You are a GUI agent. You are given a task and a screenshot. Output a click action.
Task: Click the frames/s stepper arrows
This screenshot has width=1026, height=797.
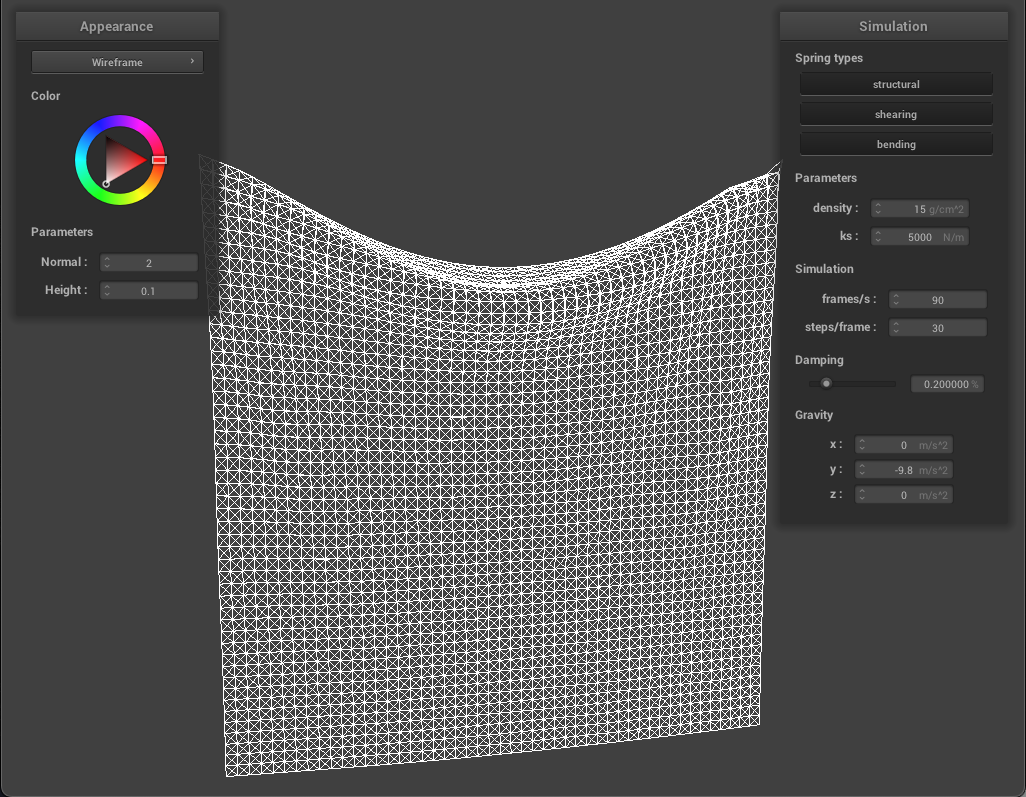[x=896, y=300]
